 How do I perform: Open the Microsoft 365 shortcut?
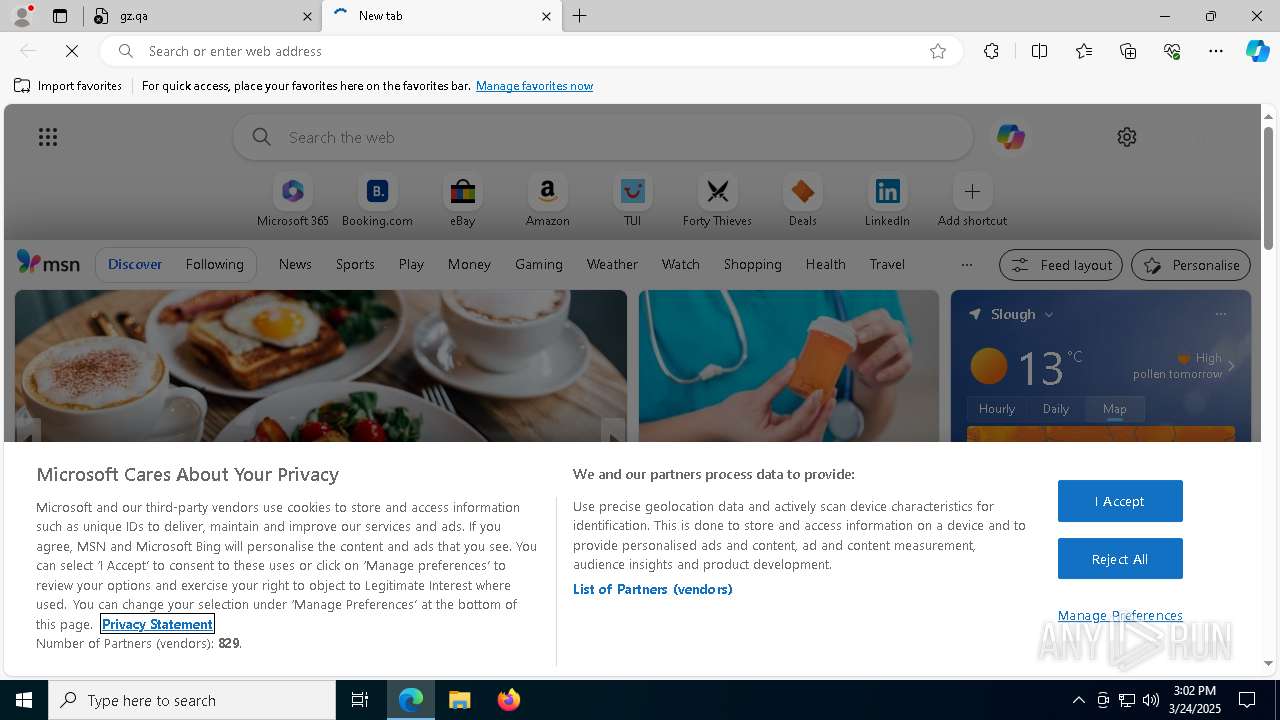[293, 201]
